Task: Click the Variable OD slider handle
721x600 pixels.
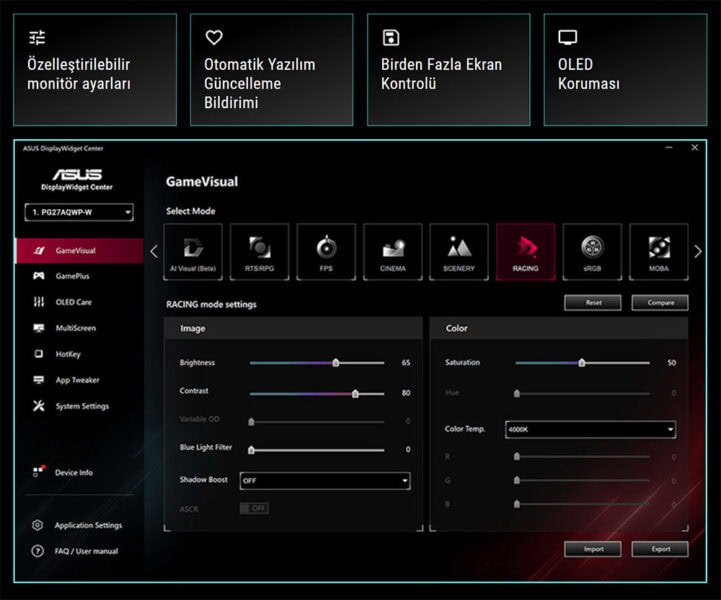Action: [251, 422]
